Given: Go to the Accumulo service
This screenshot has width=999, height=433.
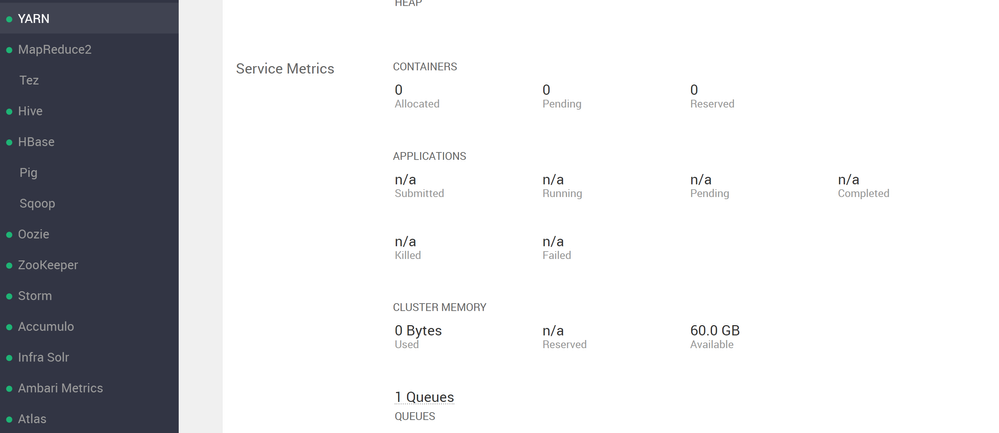Looking at the screenshot, I should pos(46,327).
